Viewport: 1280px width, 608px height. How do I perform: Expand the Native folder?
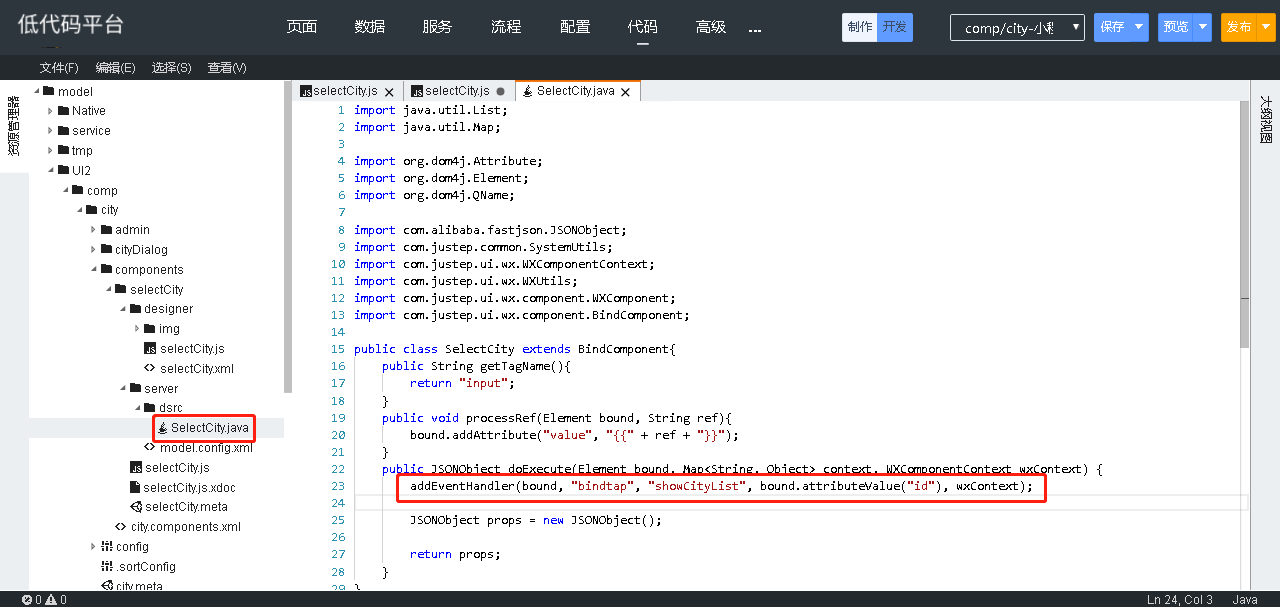click(51, 111)
